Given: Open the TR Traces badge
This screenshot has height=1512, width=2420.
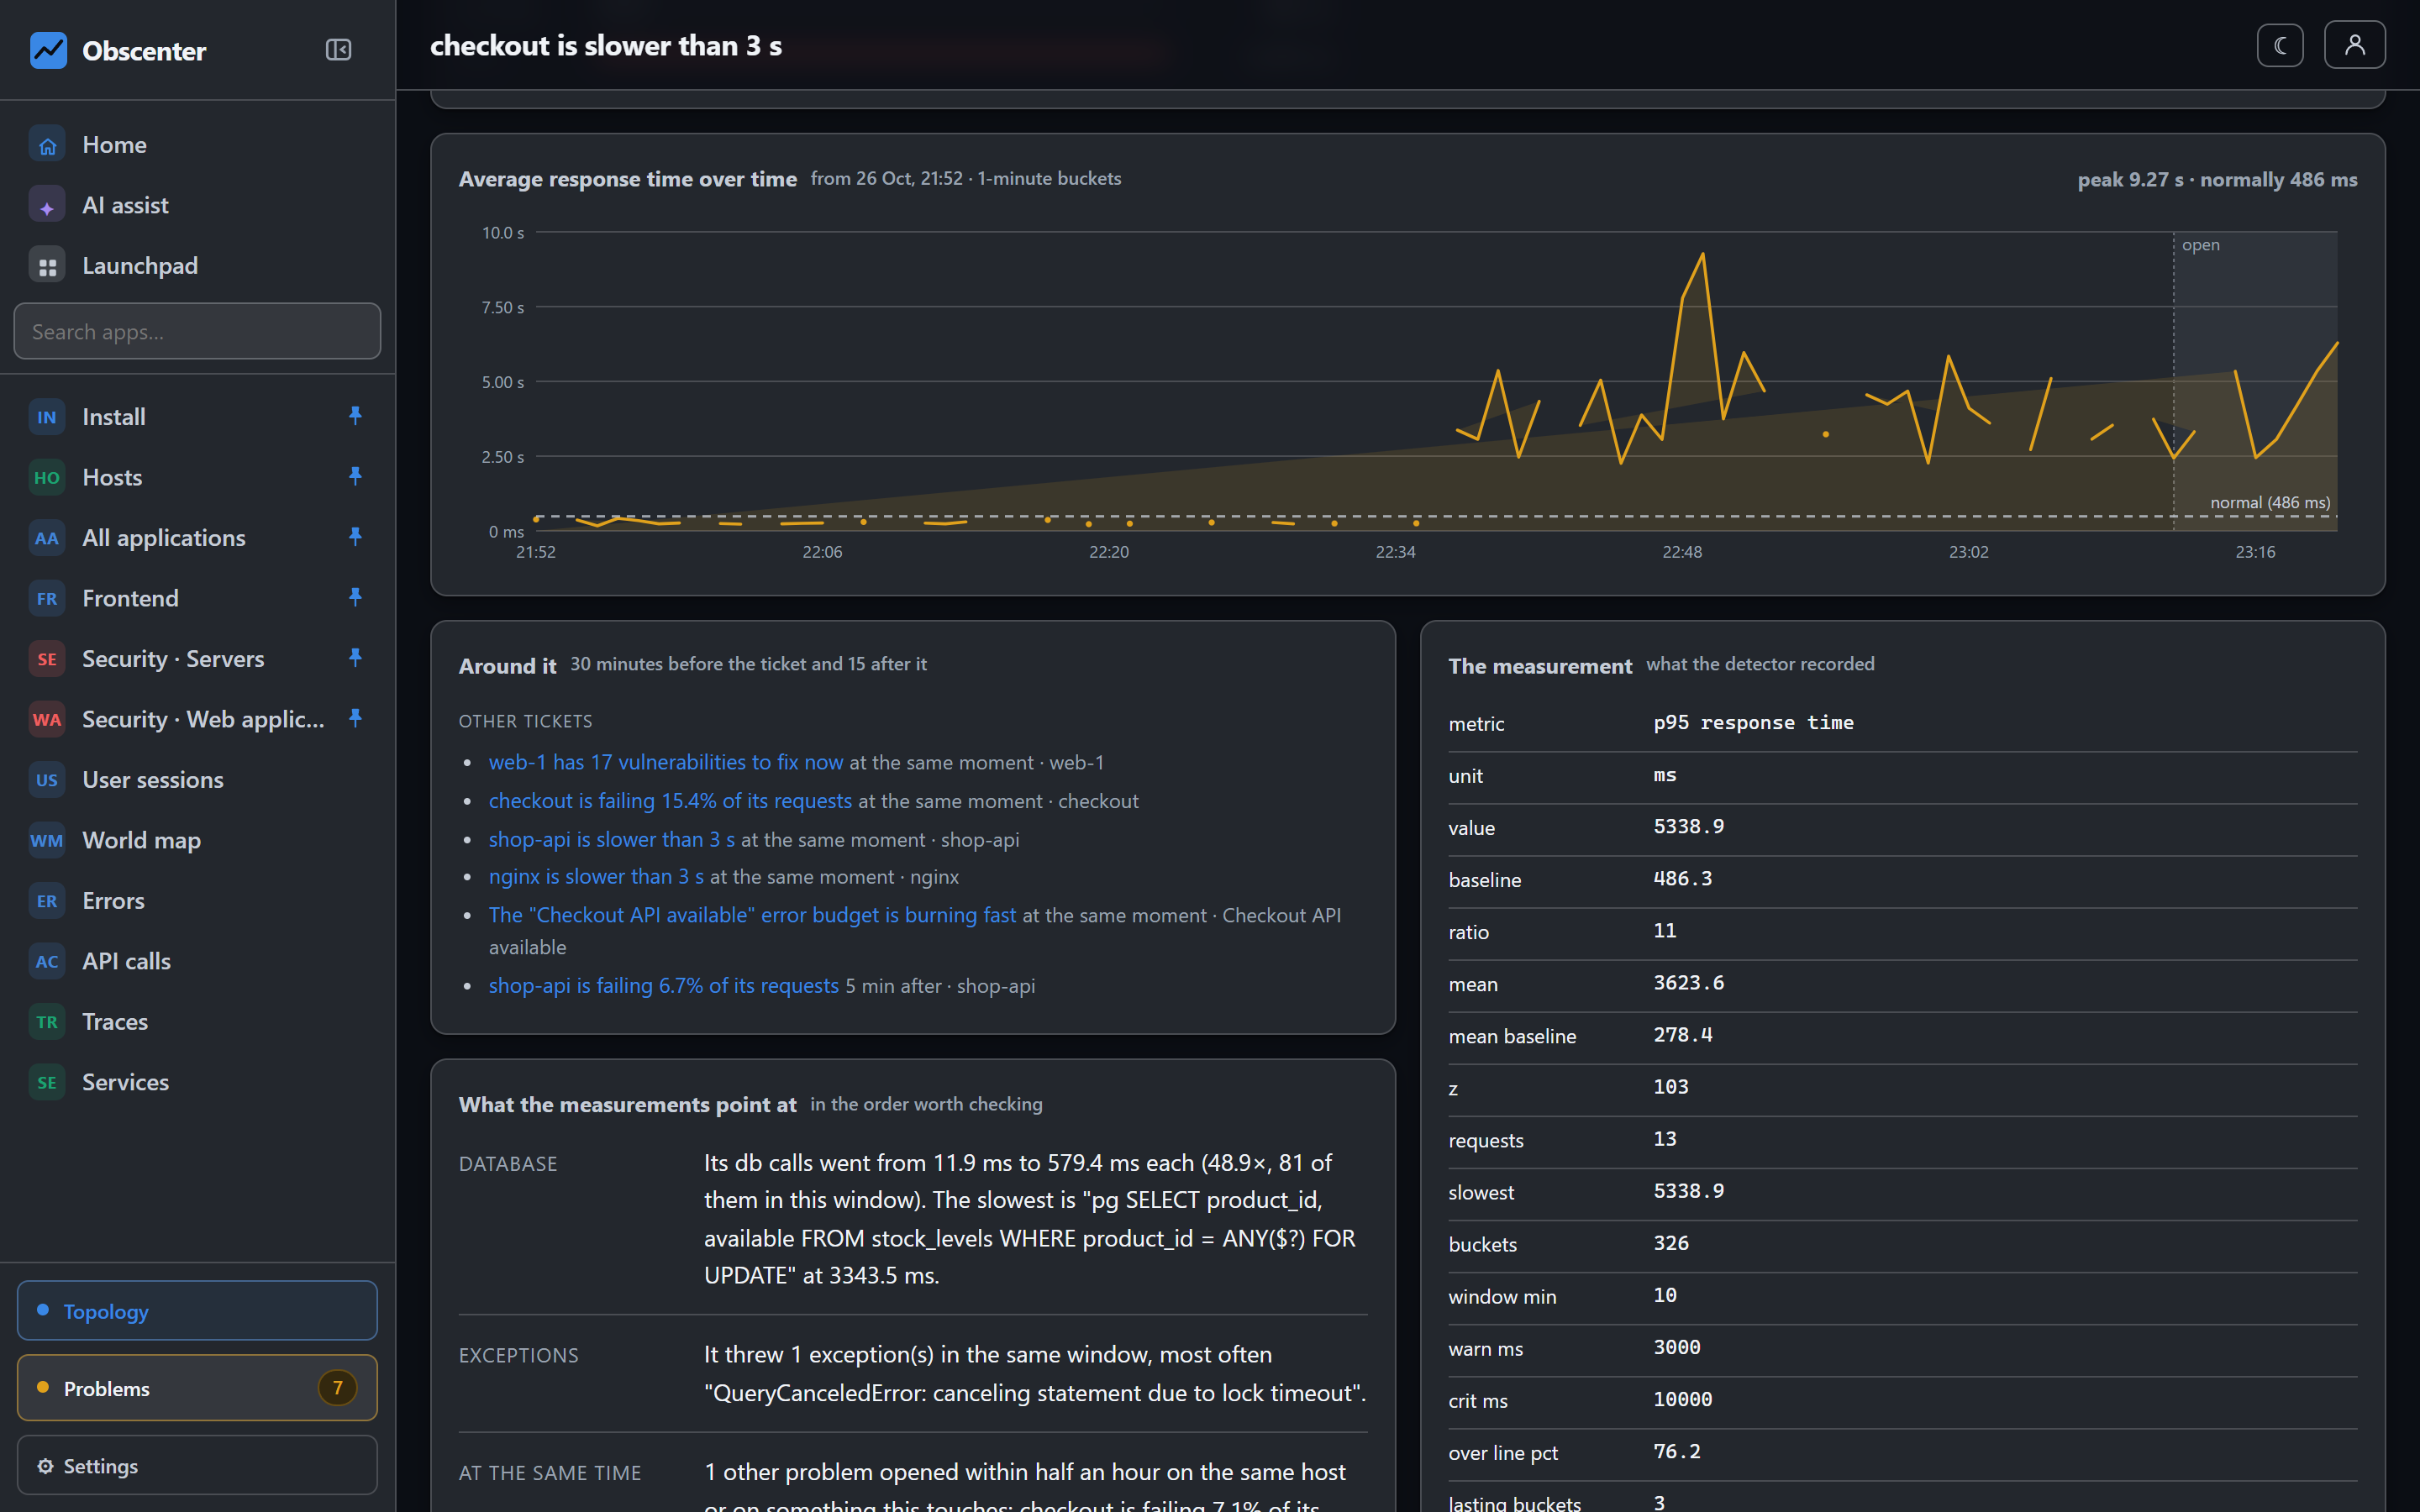Looking at the screenshot, I should pyautogui.click(x=47, y=1022).
